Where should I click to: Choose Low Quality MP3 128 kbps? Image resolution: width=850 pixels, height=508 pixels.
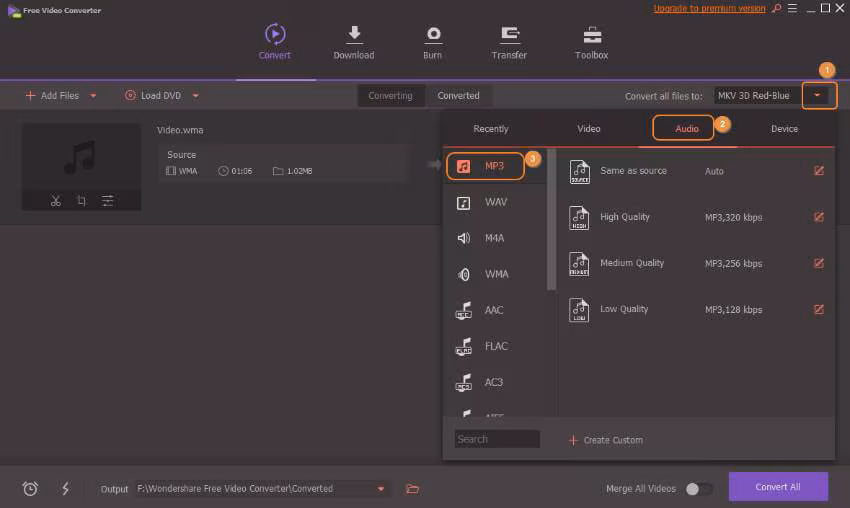tap(696, 310)
